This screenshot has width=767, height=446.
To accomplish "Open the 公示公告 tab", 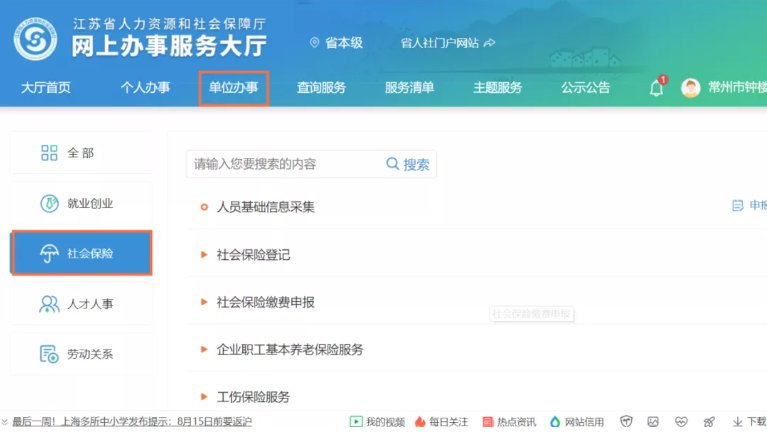I will (x=586, y=88).
